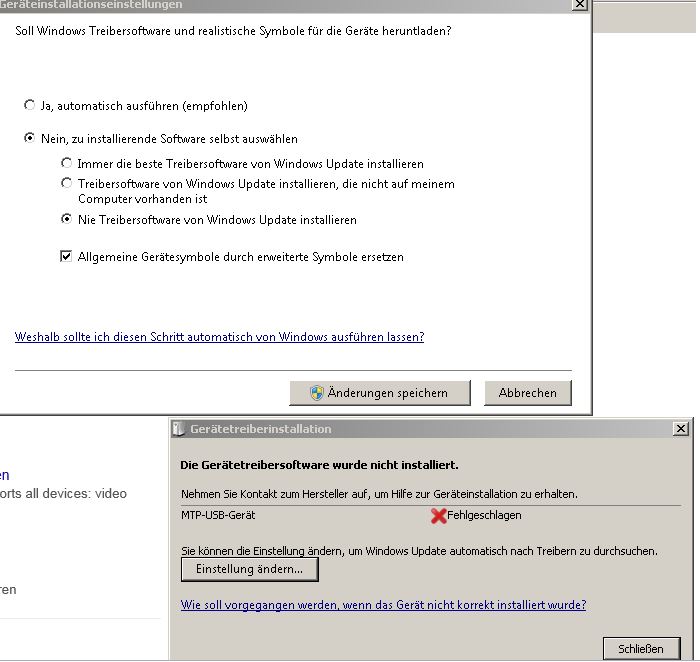Choose 'Treibersoftware von Windows Update installieren, die nicht' option
Viewport: 700px width, 662px height.
click(x=67, y=183)
